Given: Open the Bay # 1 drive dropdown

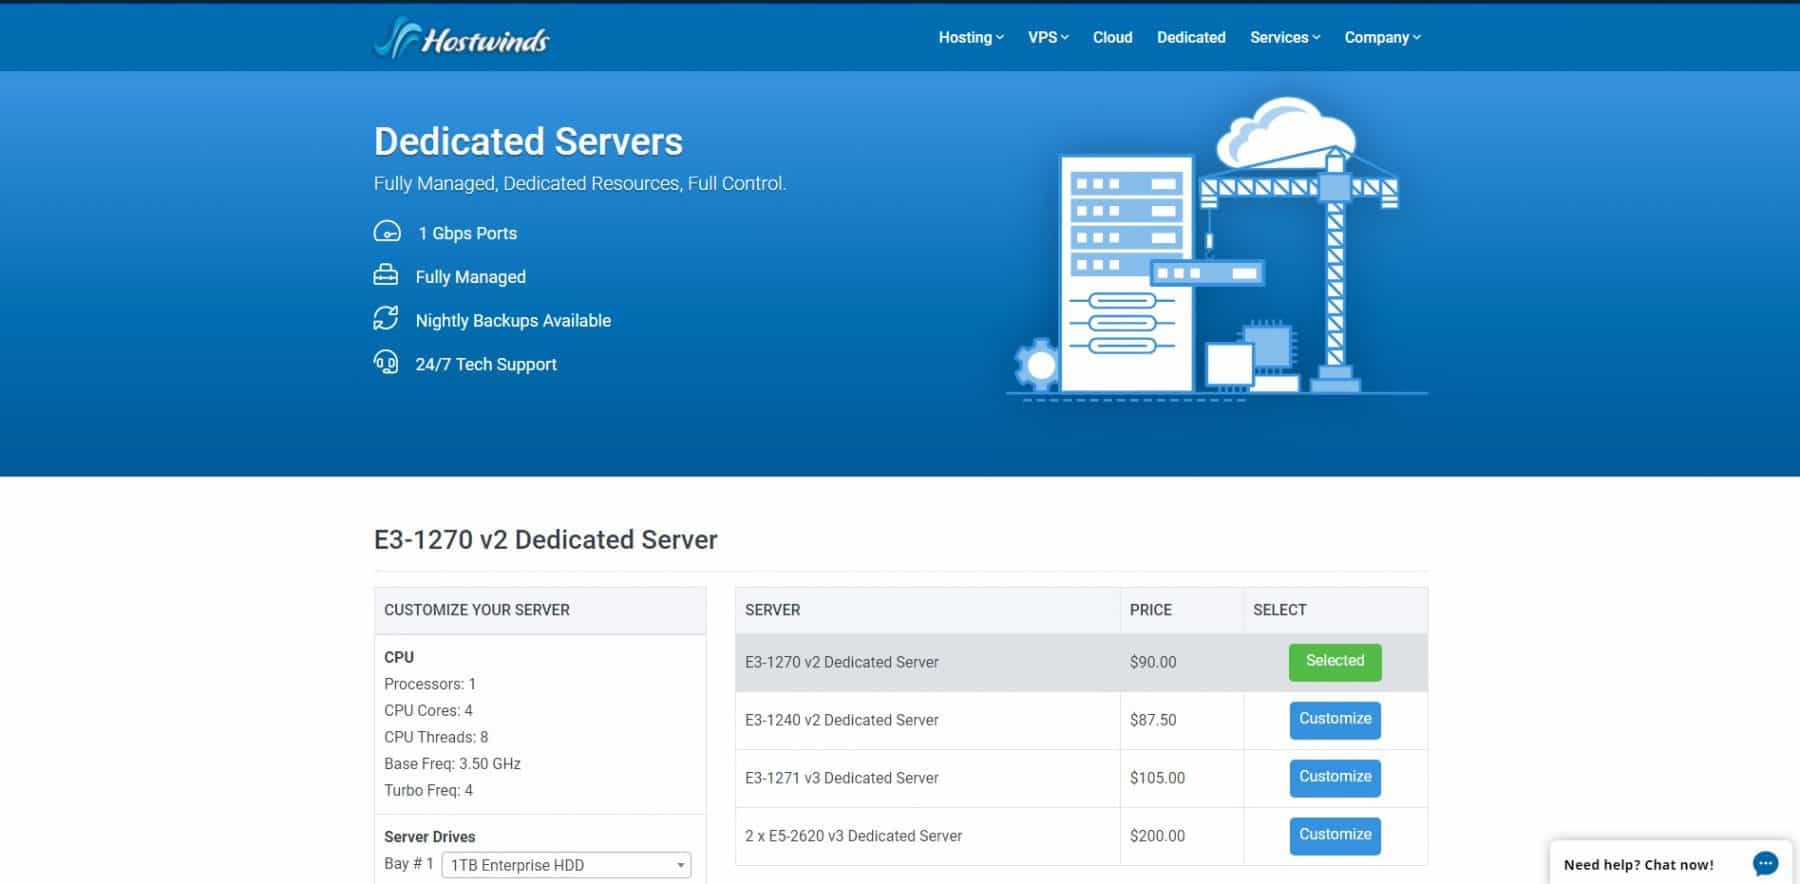Looking at the screenshot, I should [x=566, y=865].
